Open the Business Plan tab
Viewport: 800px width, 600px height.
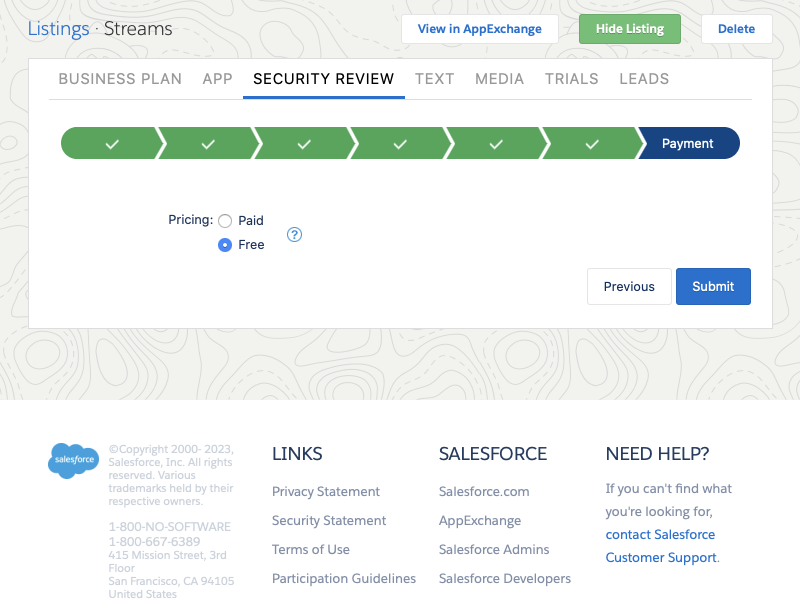pos(120,79)
